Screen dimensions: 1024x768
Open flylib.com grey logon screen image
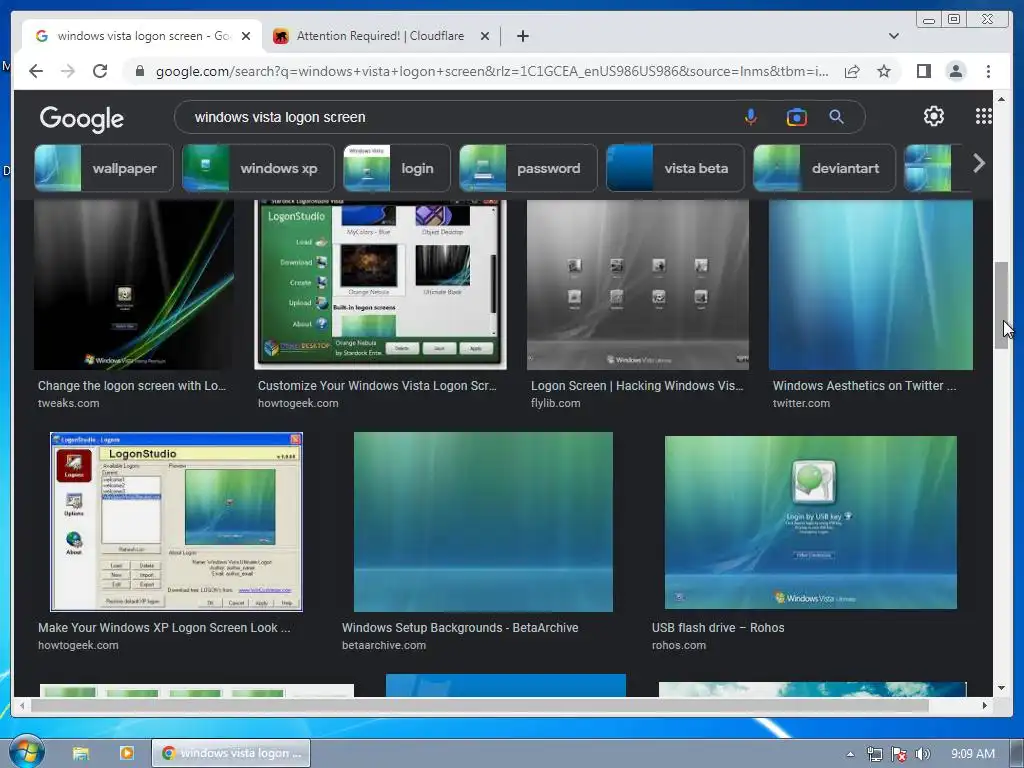point(638,285)
